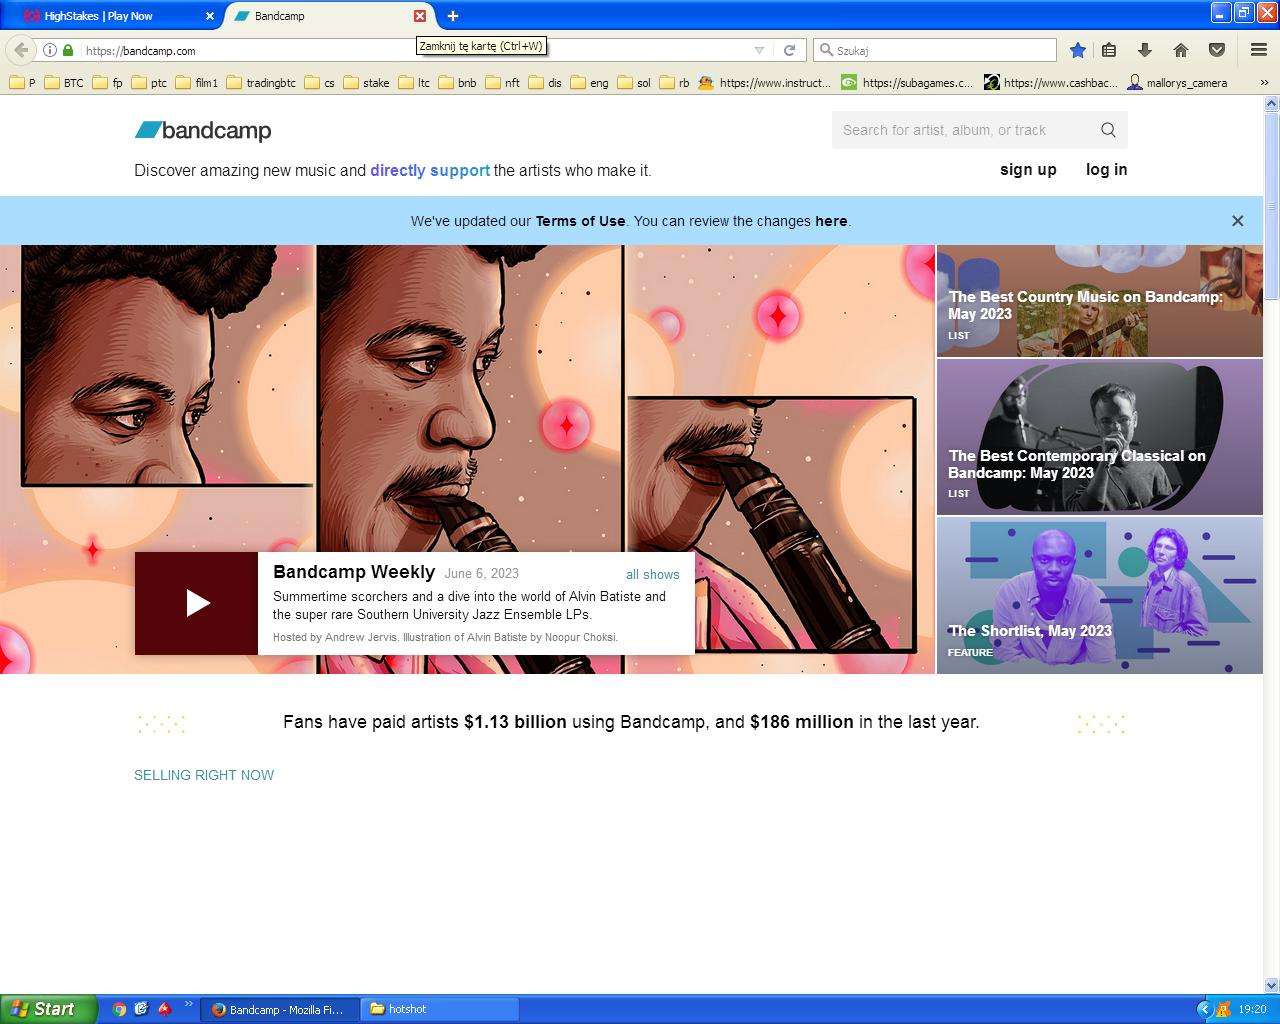Select Bandcamp - Mozilla Firefox taskbar button
Viewport: 1280px width, 1024px height.
coord(280,1009)
